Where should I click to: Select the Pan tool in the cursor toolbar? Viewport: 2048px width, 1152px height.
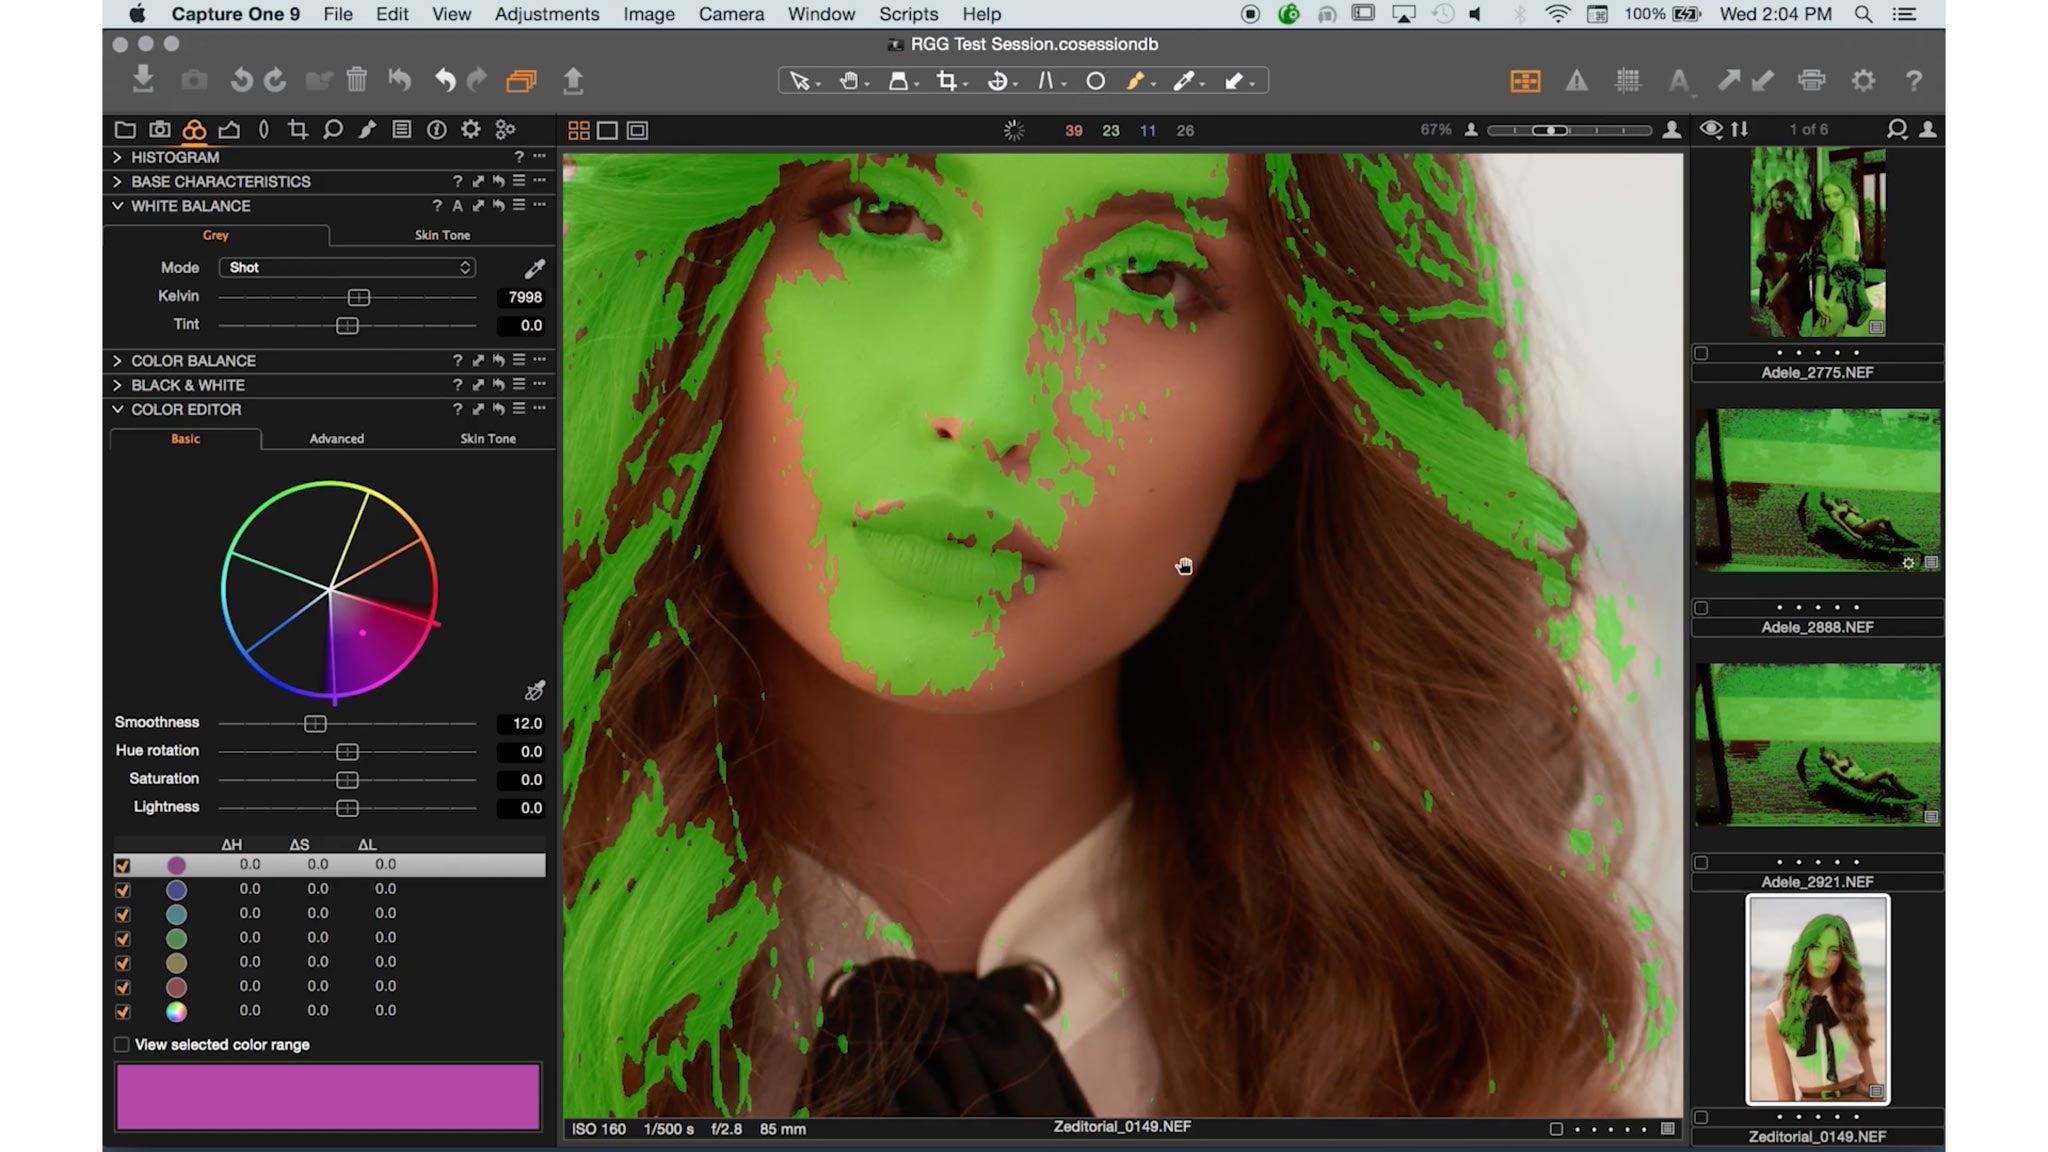[848, 82]
